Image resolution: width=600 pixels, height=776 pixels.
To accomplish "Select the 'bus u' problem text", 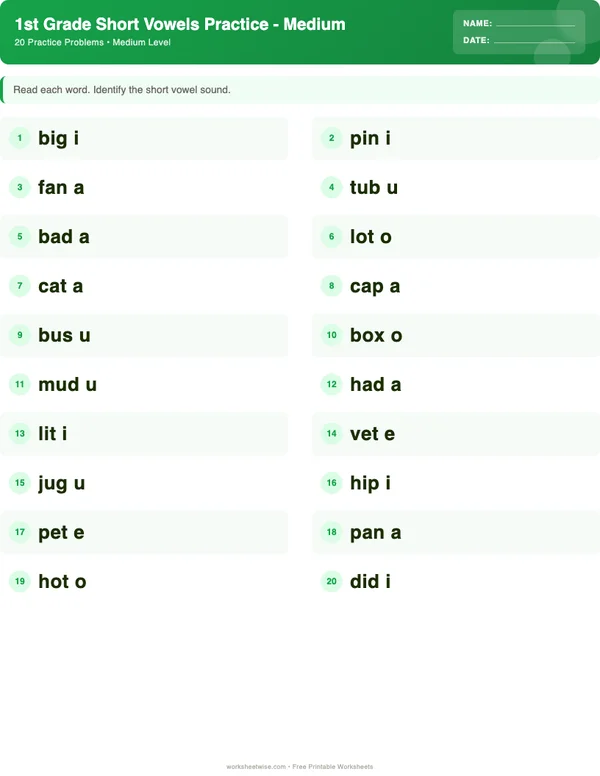I will pos(64,335).
